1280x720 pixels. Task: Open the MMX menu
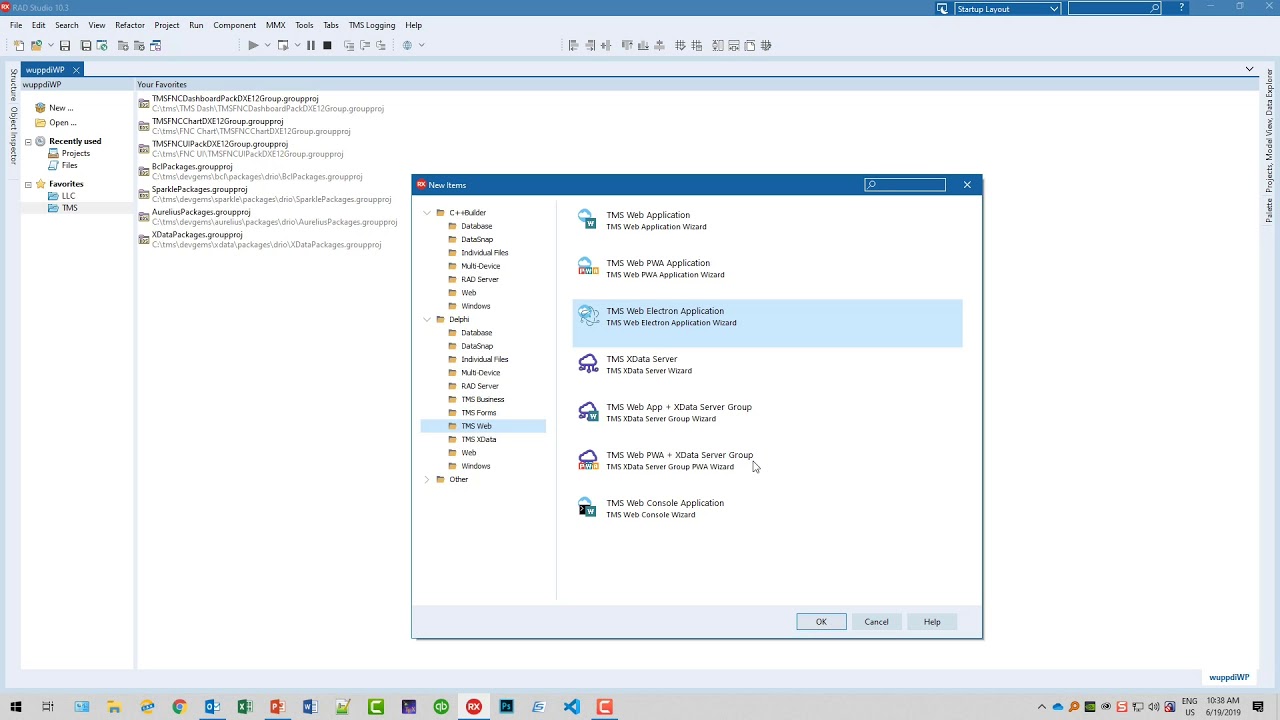[275, 25]
